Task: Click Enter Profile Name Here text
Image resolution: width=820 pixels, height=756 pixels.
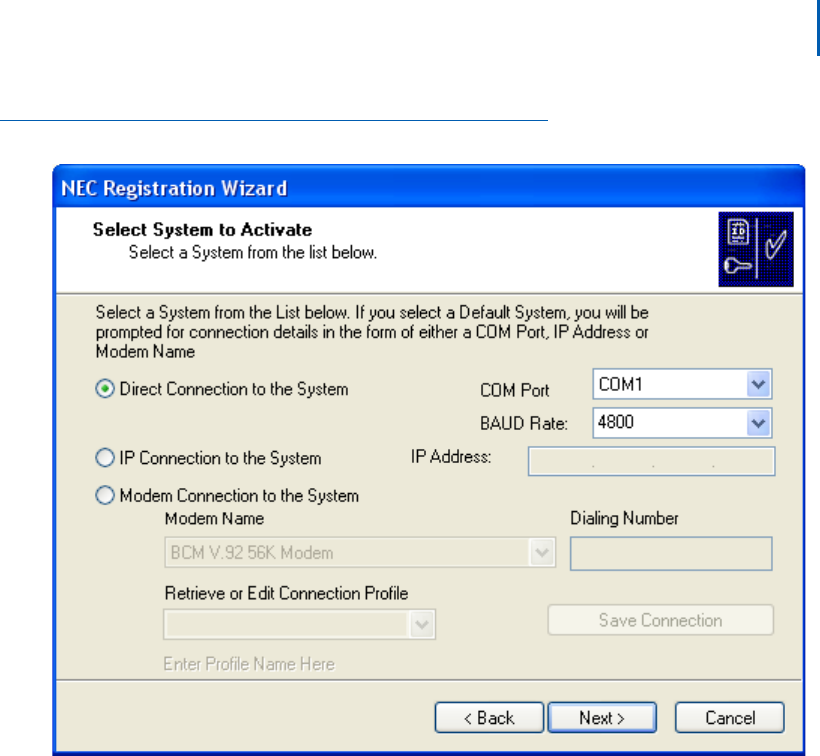Action: point(249,664)
